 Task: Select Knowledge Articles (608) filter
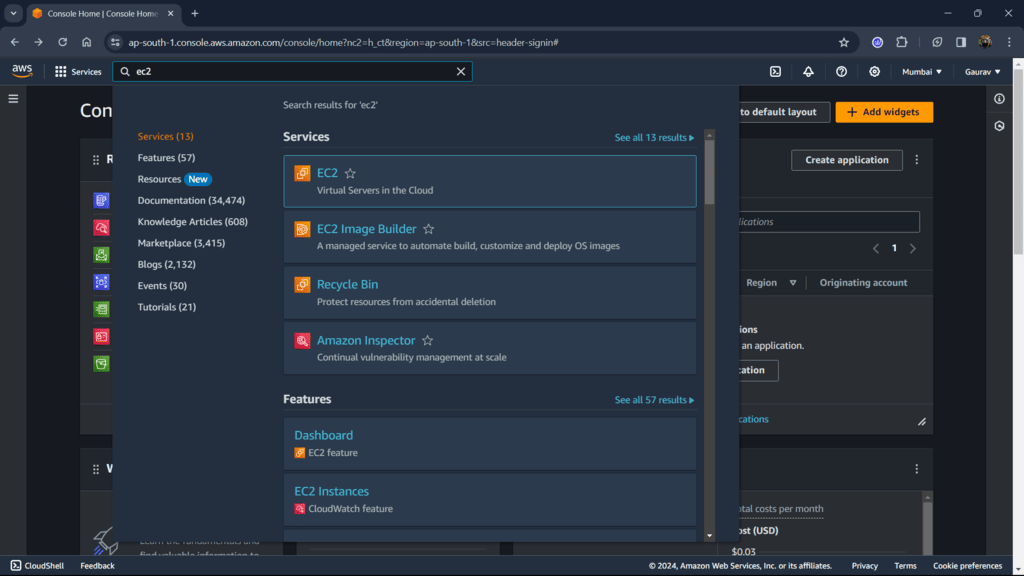pyautogui.click(x=193, y=222)
